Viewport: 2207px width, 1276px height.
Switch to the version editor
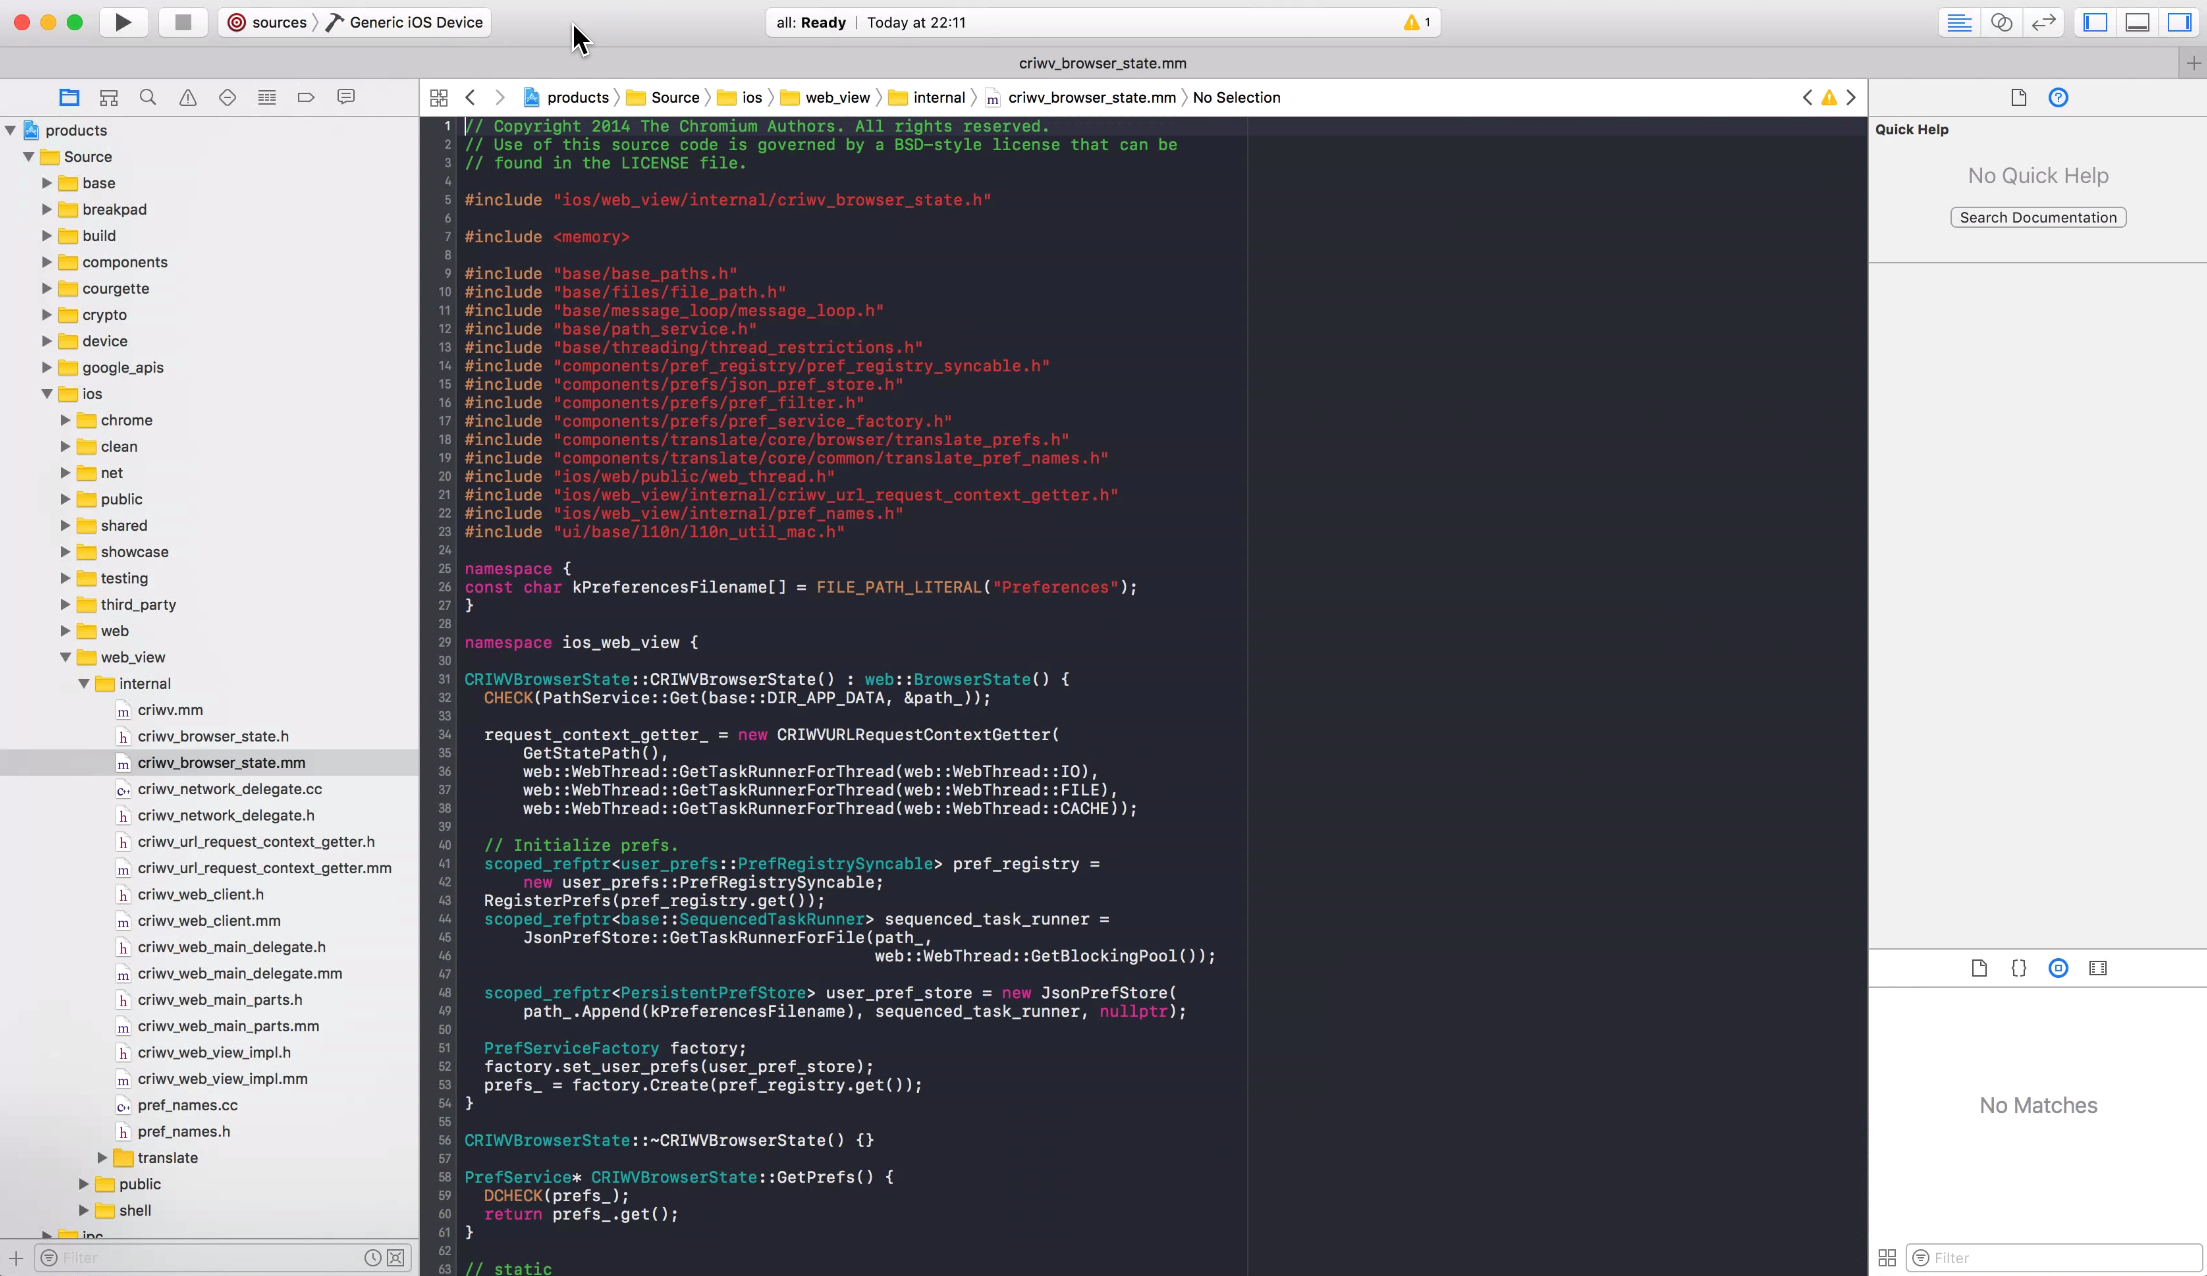(x=2043, y=22)
